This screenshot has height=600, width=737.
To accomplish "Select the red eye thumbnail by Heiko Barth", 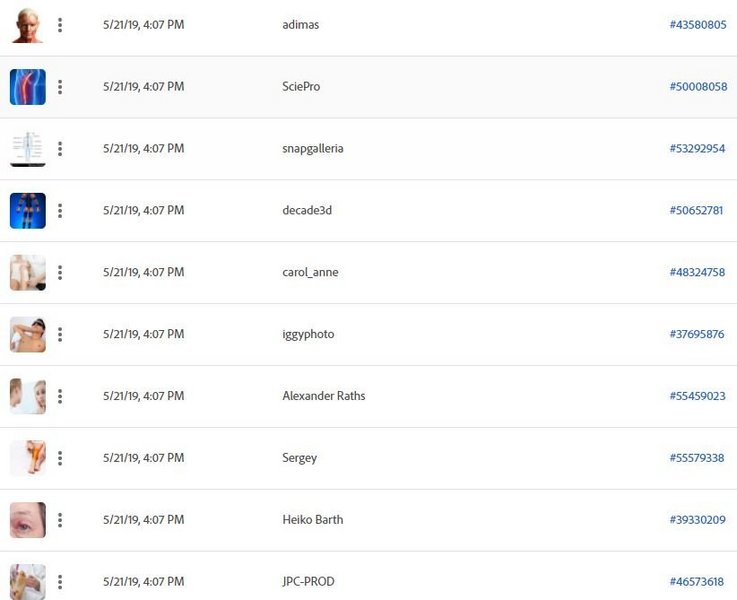I will click(x=28, y=520).
